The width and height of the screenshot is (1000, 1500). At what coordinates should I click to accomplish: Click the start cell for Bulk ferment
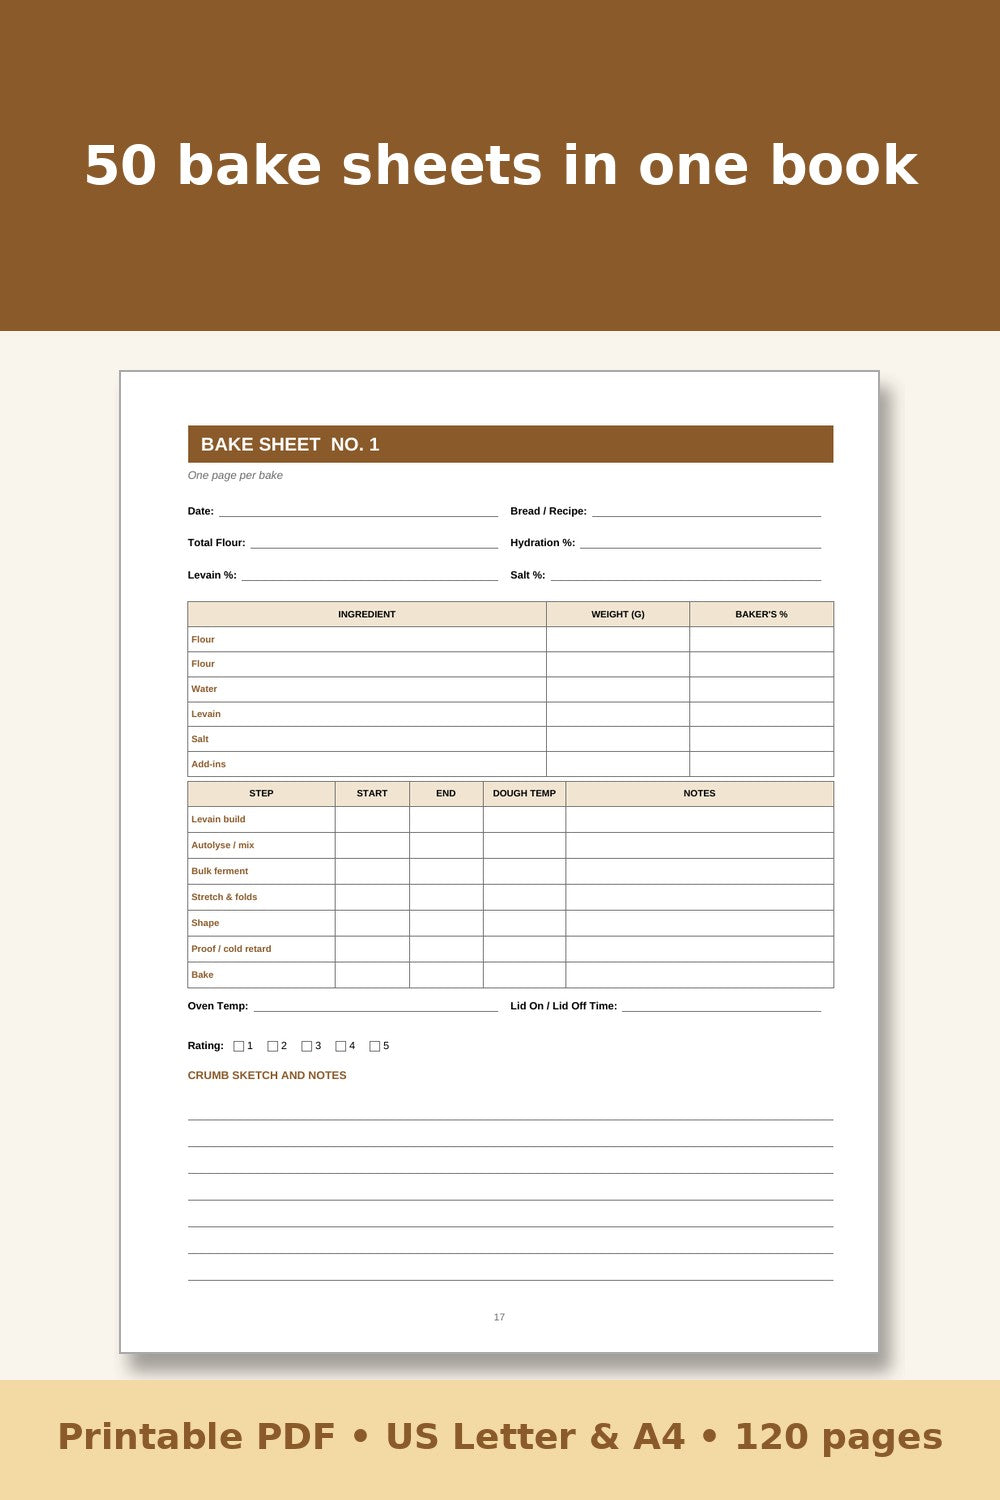pos(372,871)
